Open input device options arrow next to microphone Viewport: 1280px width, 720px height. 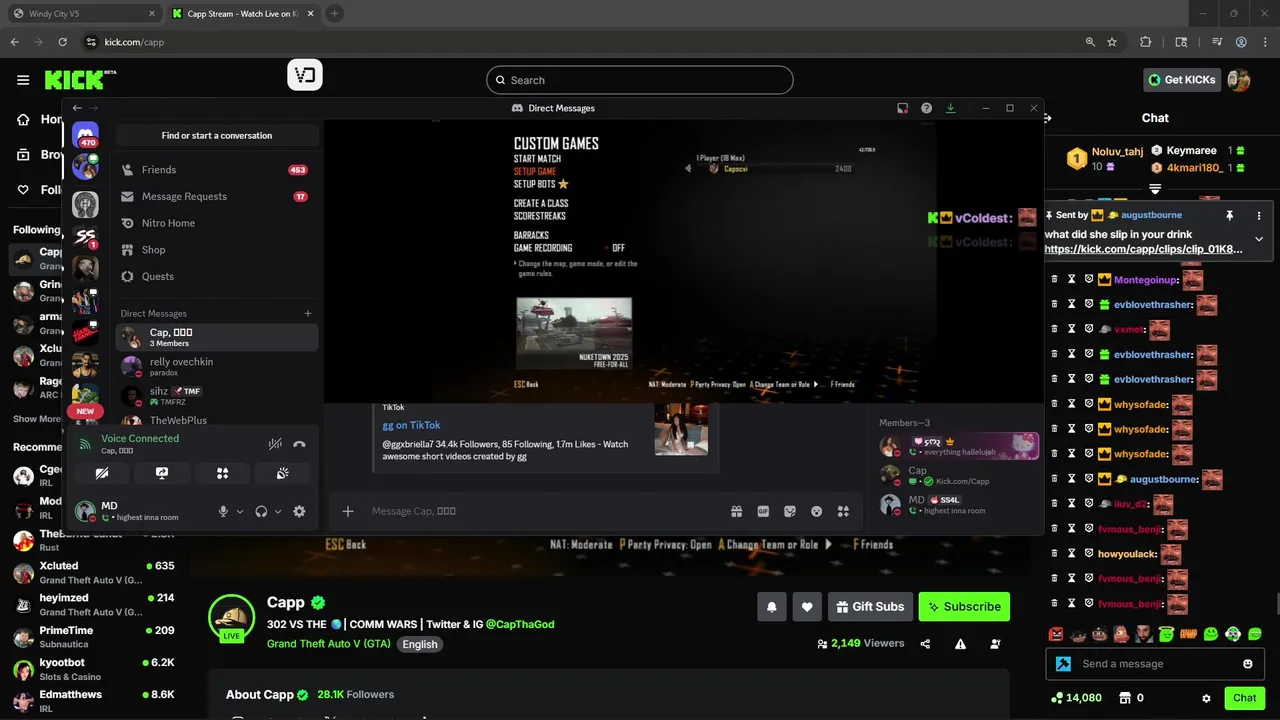click(240, 511)
